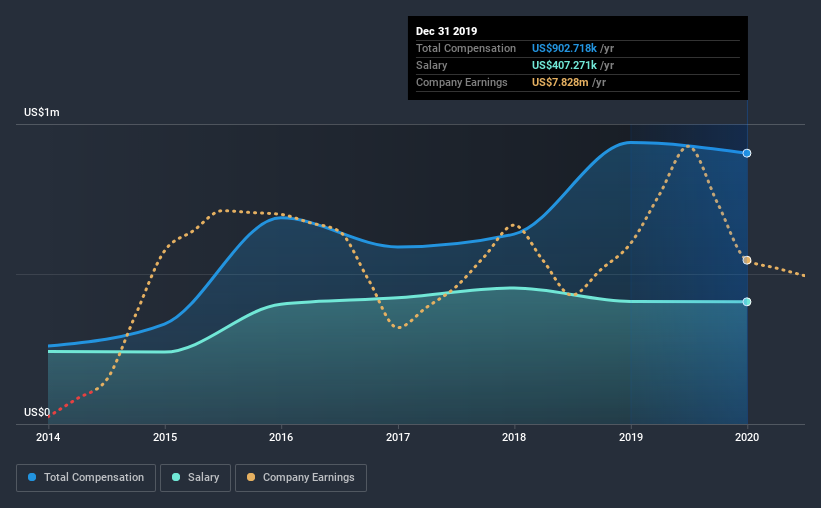Click the US$407.271k salary value
This screenshot has height=508, width=821.
click(564, 65)
